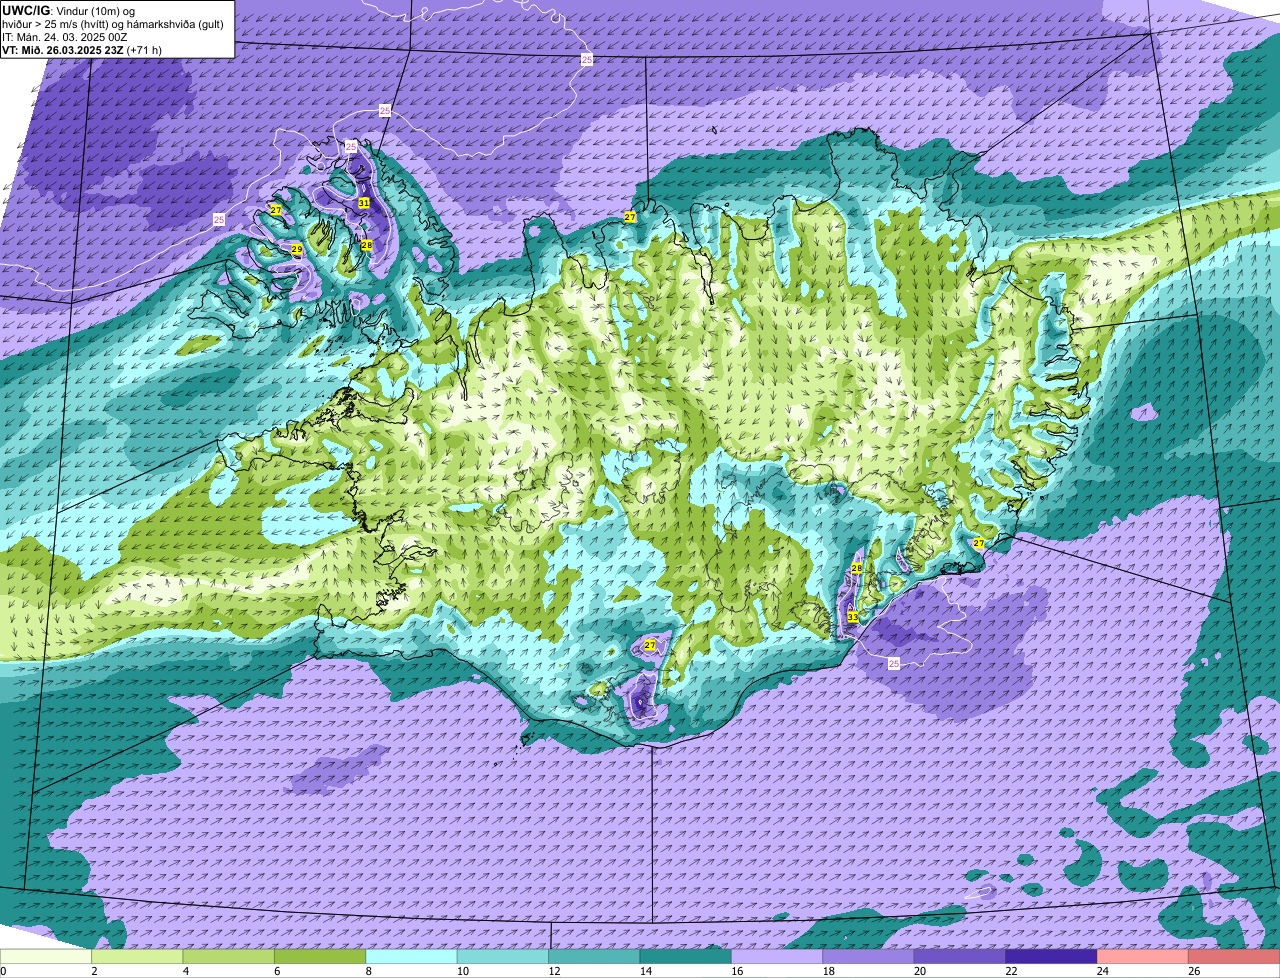Select the "hviður > 25 m/s (hvítt)" line
The image size is (1280, 978).
click(x=56, y=24)
